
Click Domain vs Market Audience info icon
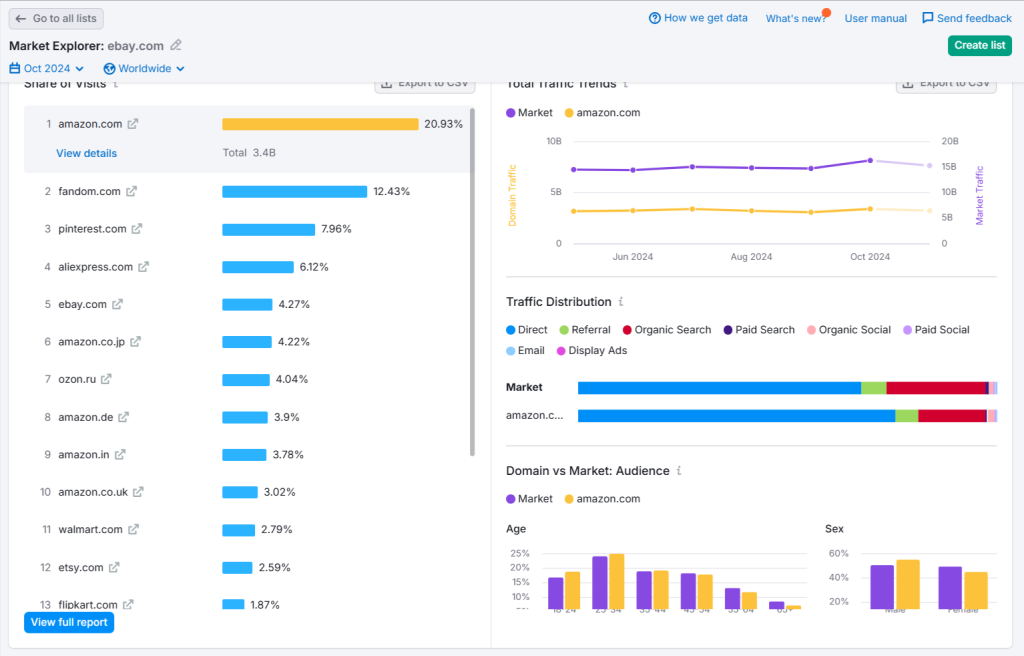(x=679, y=470)
